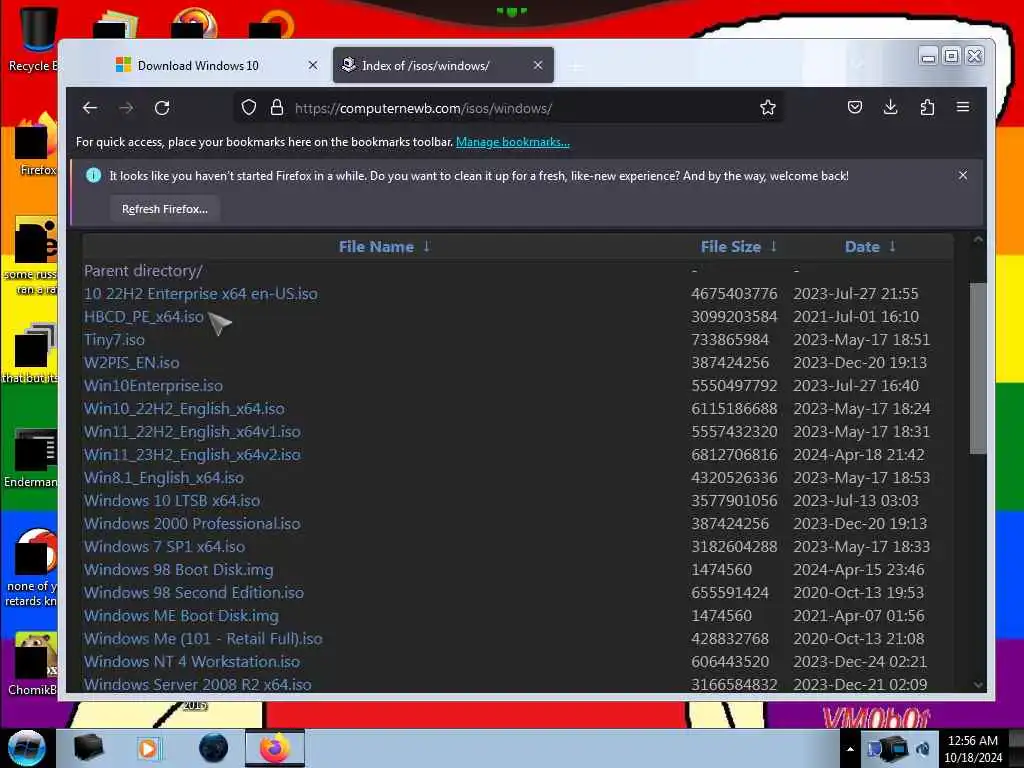Launch the media player taskbar icon
This screenshot has height=768, width=1024.
(148, 748)
